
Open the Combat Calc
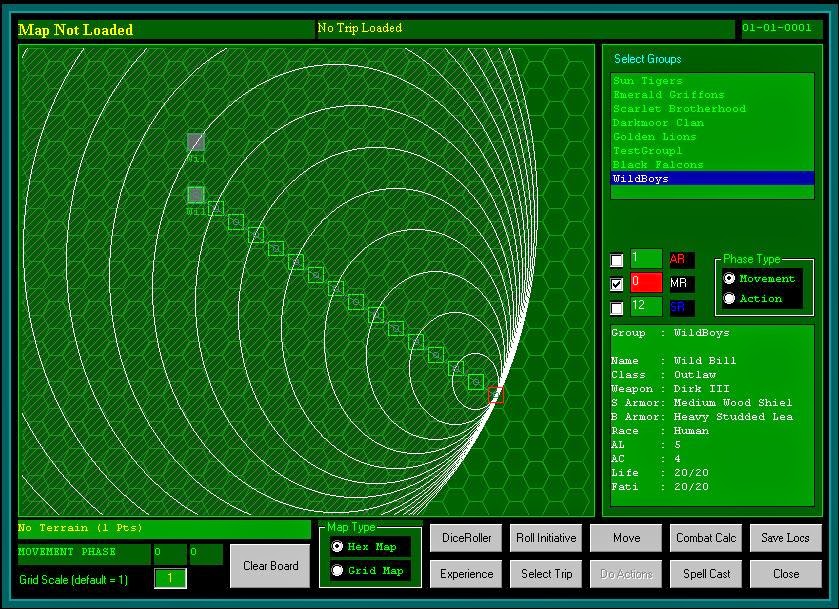tap(706, 538)
